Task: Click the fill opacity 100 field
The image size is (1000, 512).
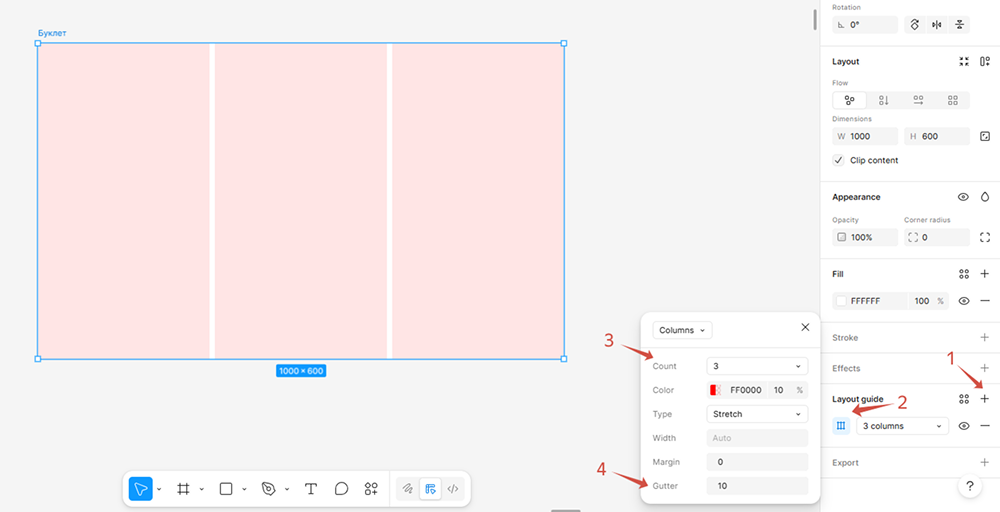Action: [x=922, y=301]
